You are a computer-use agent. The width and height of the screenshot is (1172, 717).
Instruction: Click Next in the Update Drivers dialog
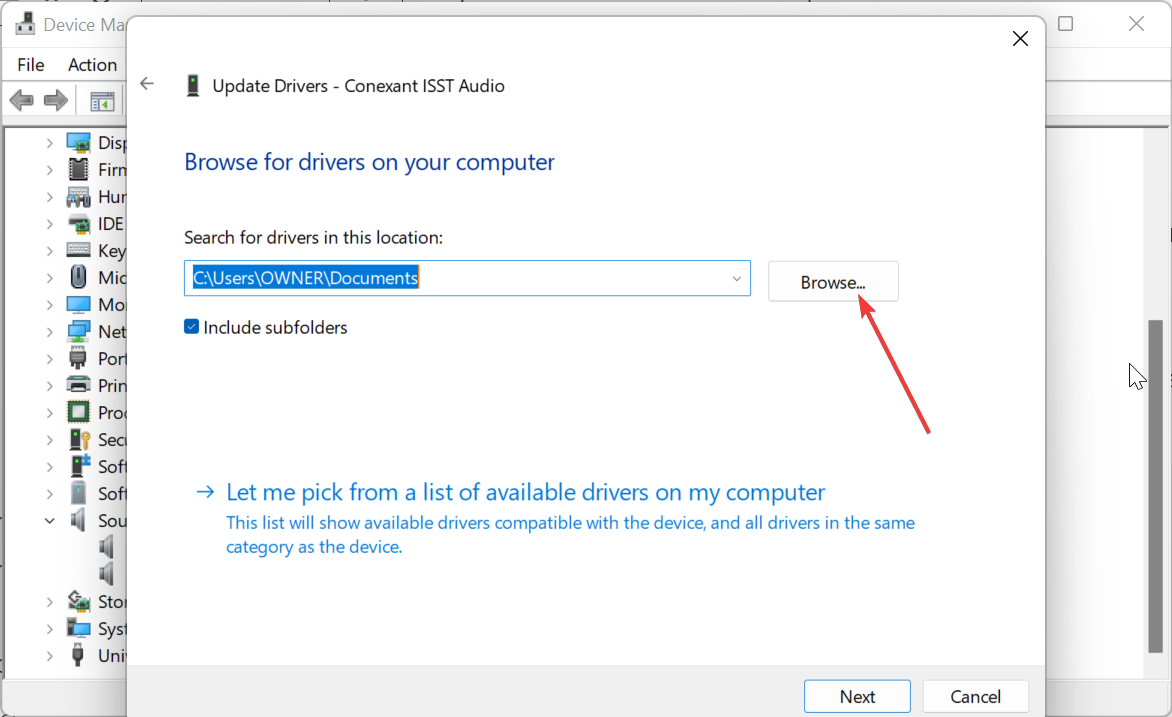pyautogui.click(x=857, y=696)
